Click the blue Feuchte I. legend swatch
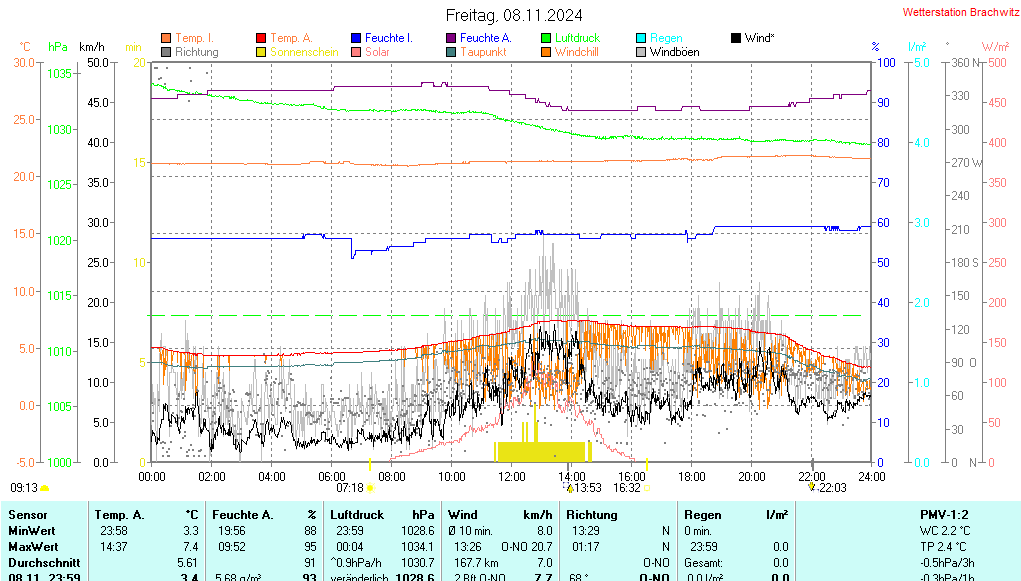The width and height of the screenshot is (1021, 581). 356,38
